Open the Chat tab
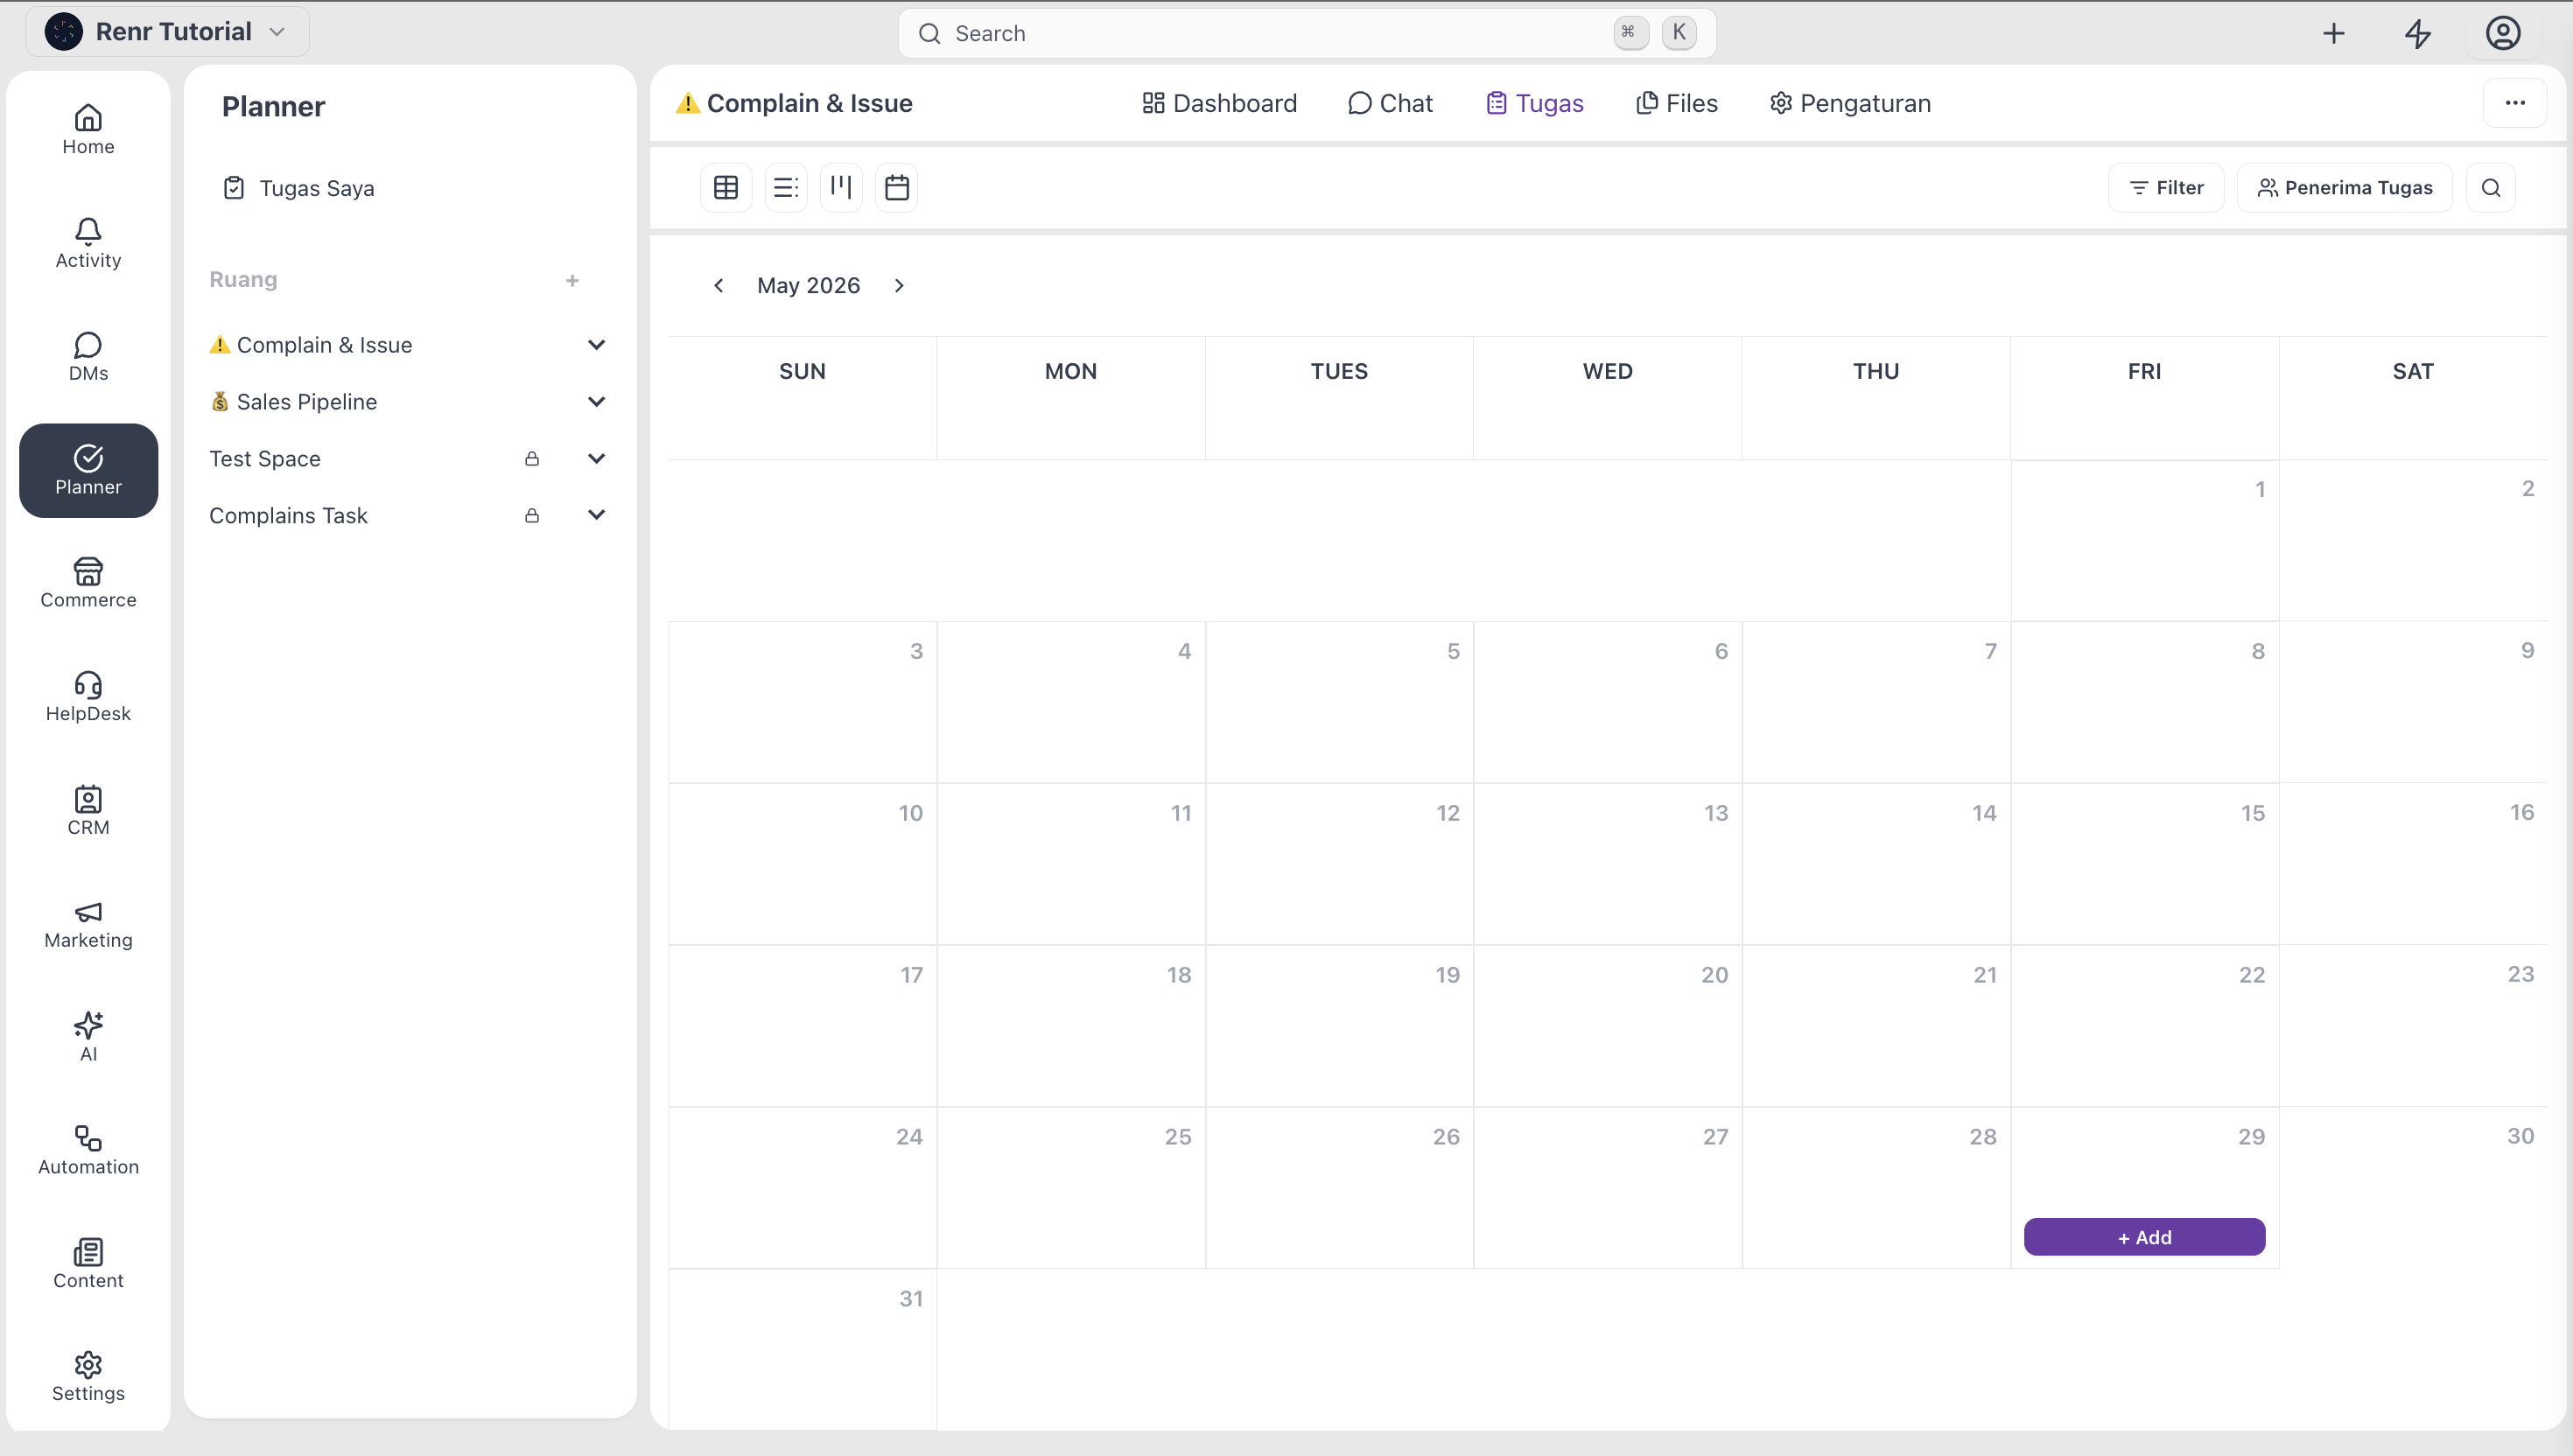 pos(1390,103)
